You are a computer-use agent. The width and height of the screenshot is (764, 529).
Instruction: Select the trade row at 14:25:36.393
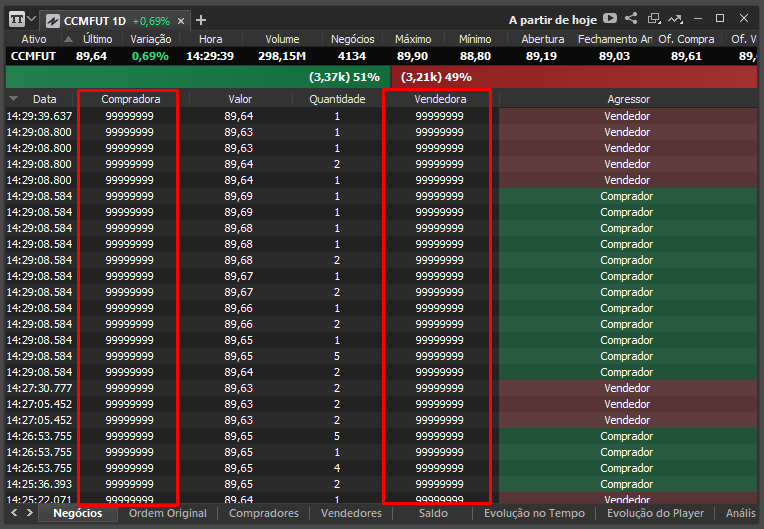[382, 484]
